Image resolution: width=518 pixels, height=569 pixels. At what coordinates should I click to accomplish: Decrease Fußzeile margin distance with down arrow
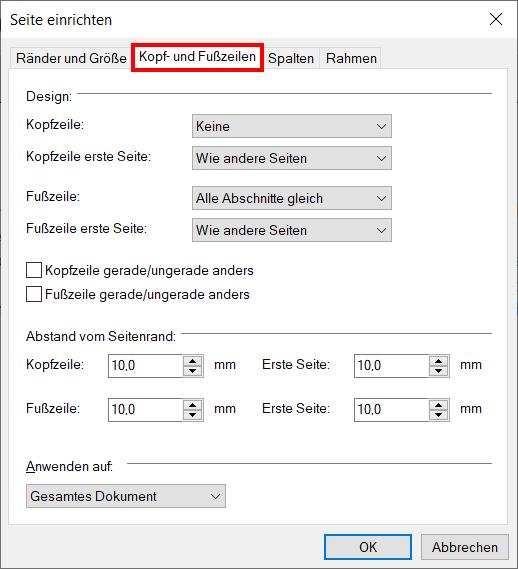pos(192,415)
